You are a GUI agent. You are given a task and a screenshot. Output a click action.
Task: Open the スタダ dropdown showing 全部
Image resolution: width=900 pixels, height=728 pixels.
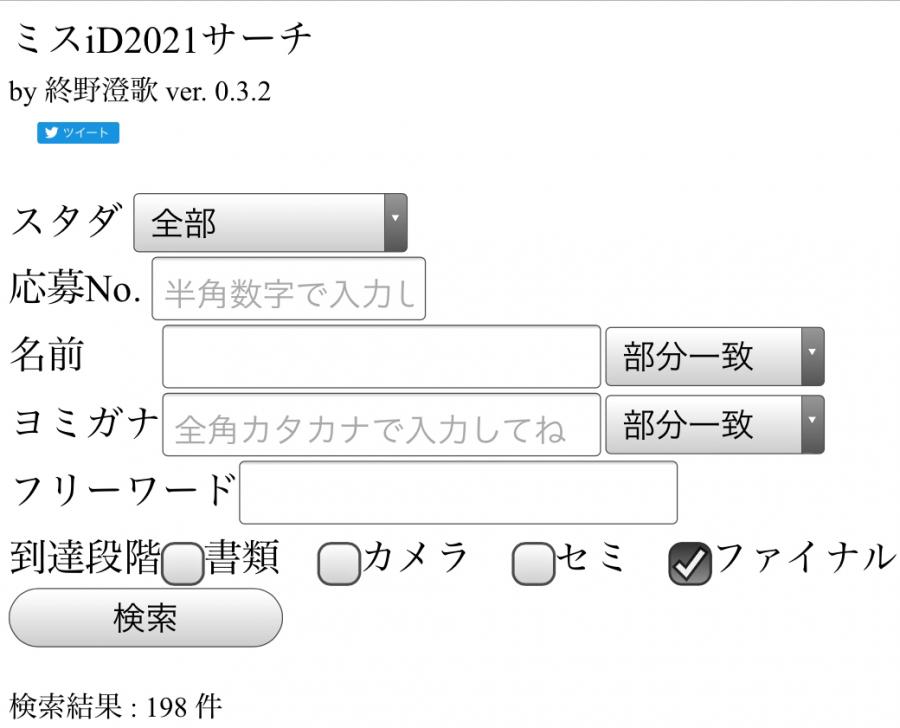coord(270,222)
